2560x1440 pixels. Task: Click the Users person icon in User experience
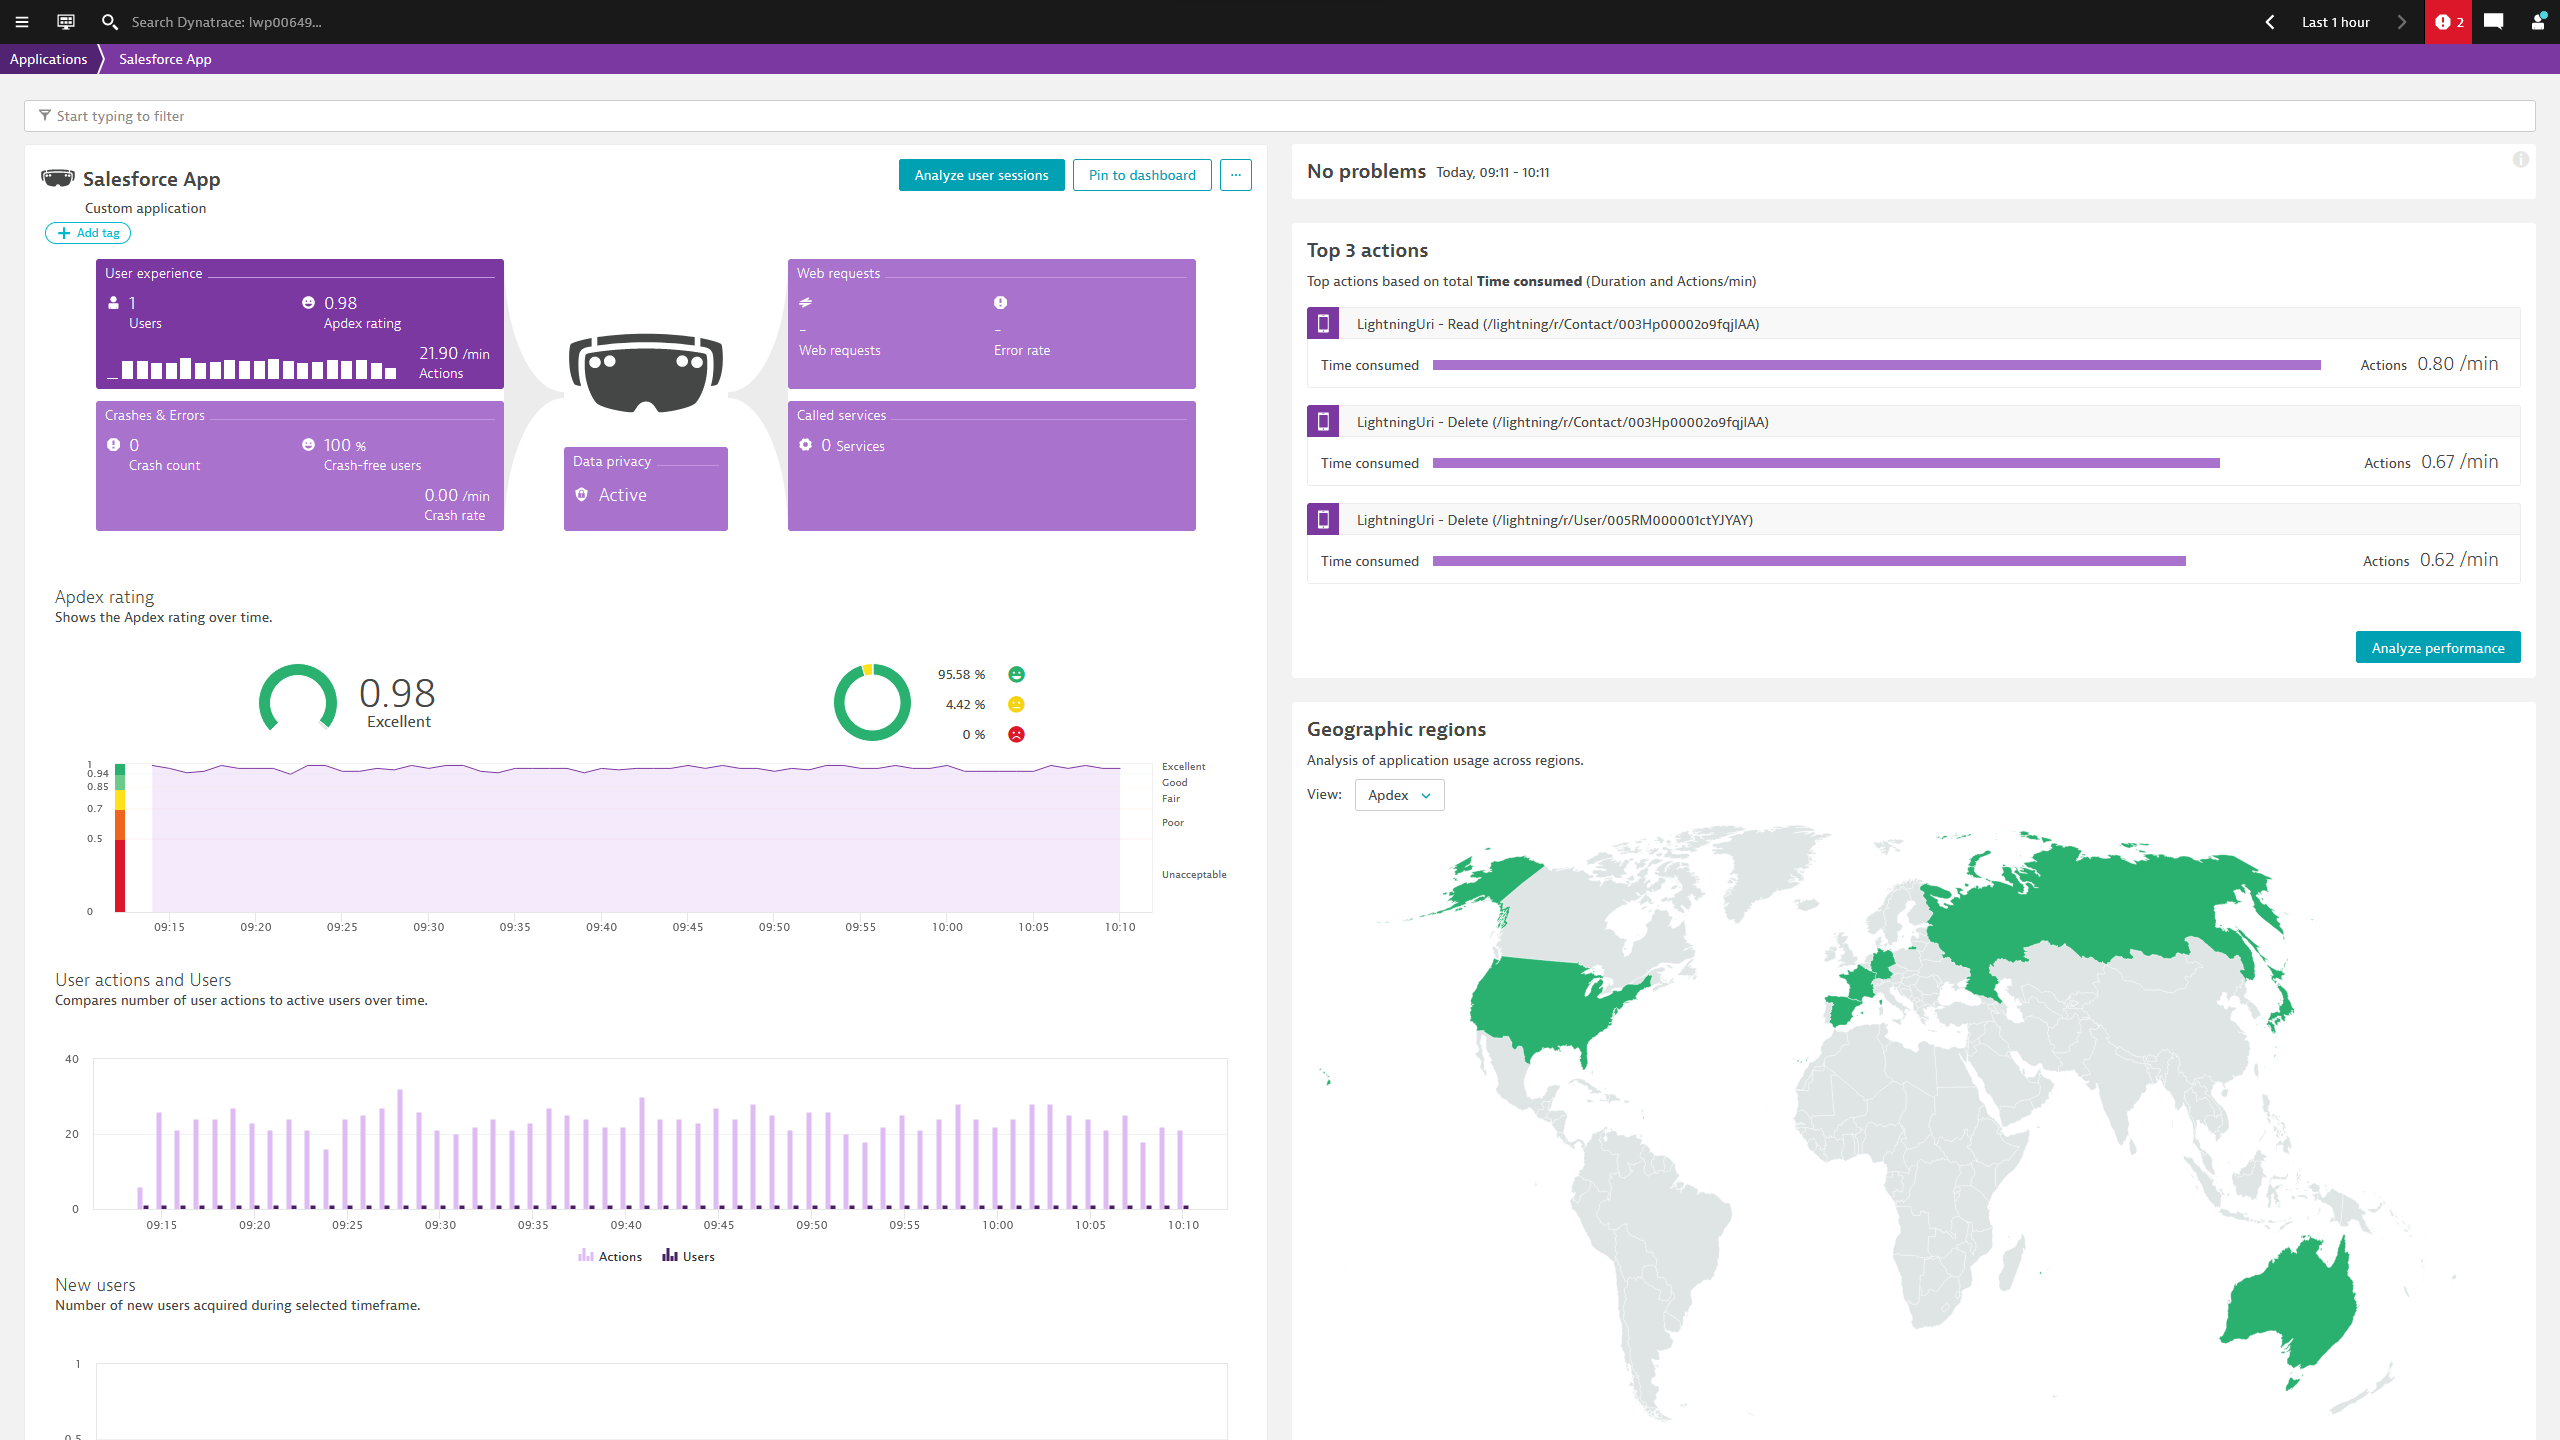click(113, 303)
